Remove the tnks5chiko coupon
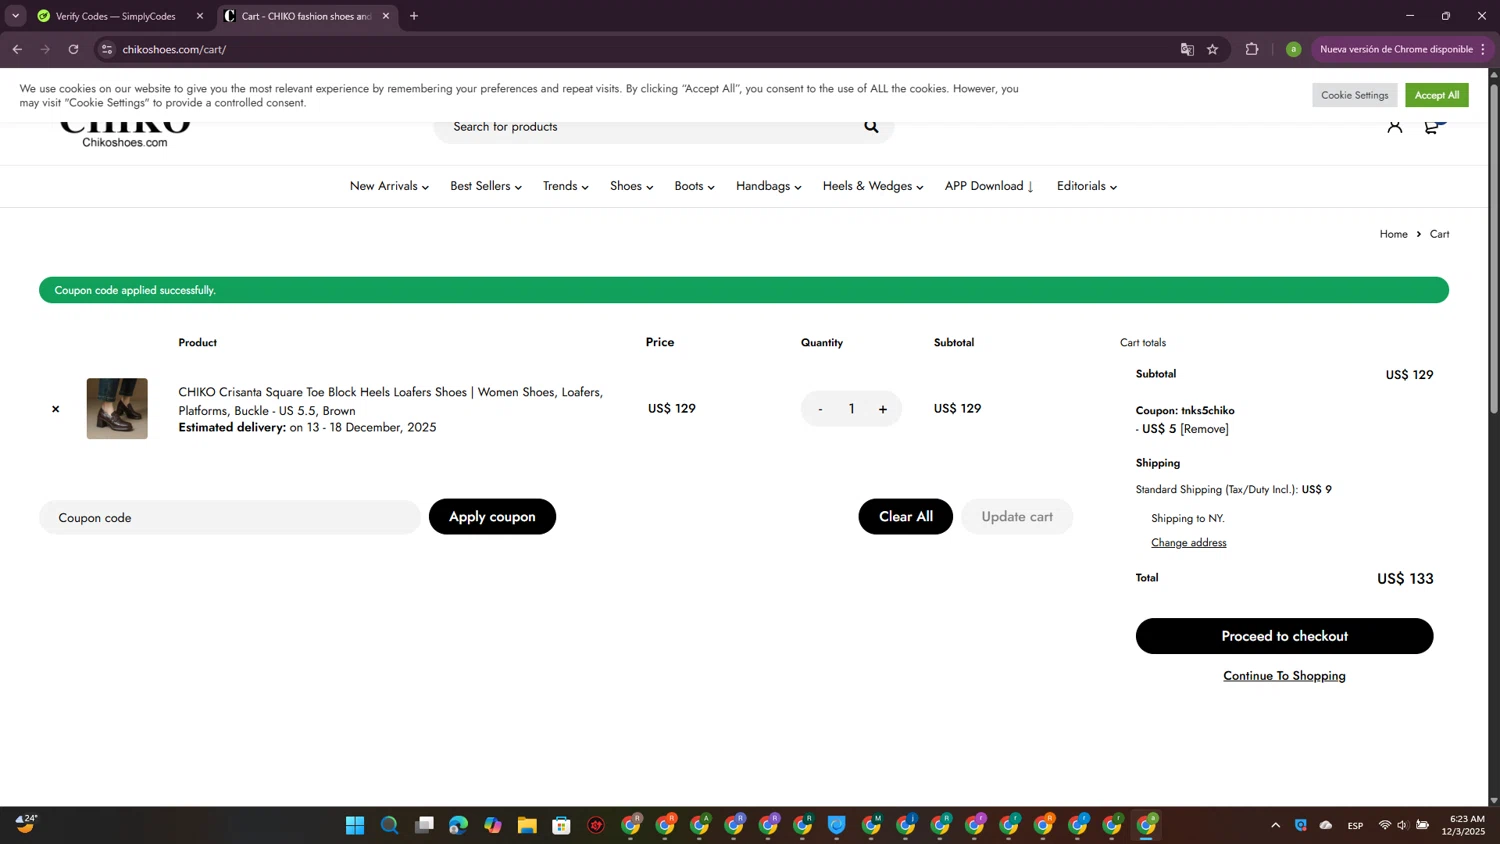 click(1204, 429)
